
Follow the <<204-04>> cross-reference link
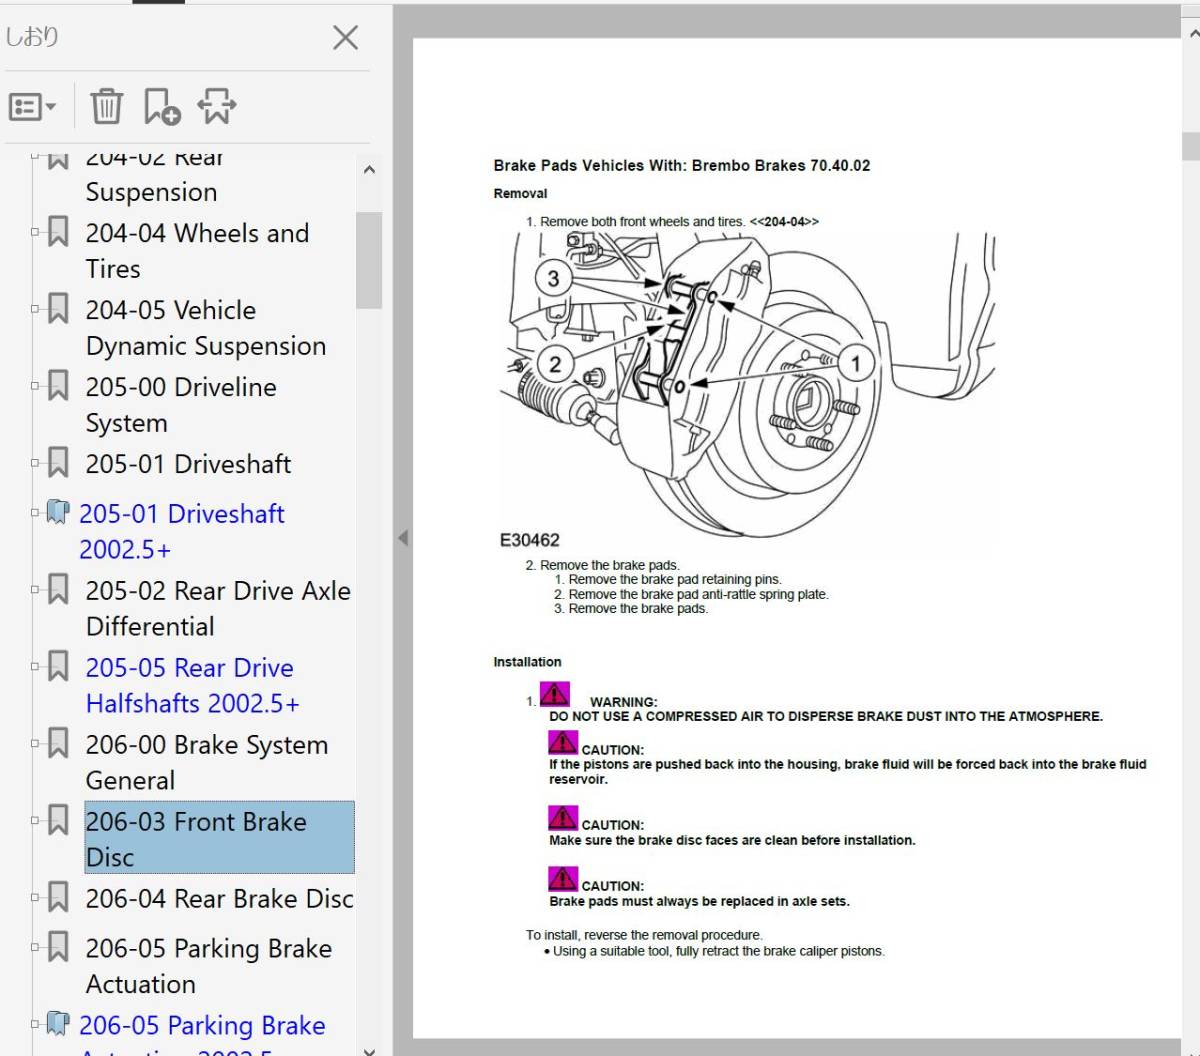pyautogui.click(x=784, y=222)
